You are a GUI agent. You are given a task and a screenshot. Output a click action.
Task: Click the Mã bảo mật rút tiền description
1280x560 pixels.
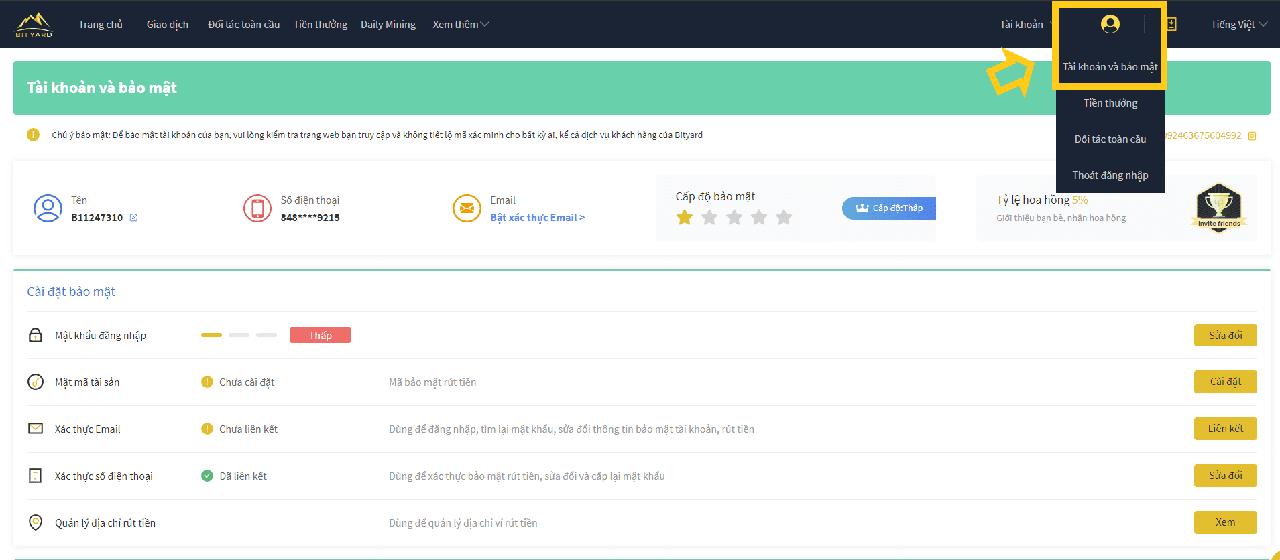[x=432, y=382]
